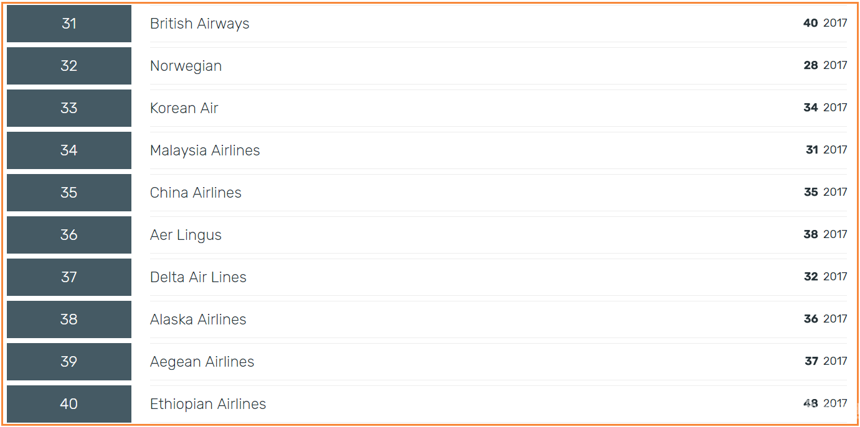The image size is (860, 427).
Task: Select the Aer Lingus name
Action: pos(186,235)
